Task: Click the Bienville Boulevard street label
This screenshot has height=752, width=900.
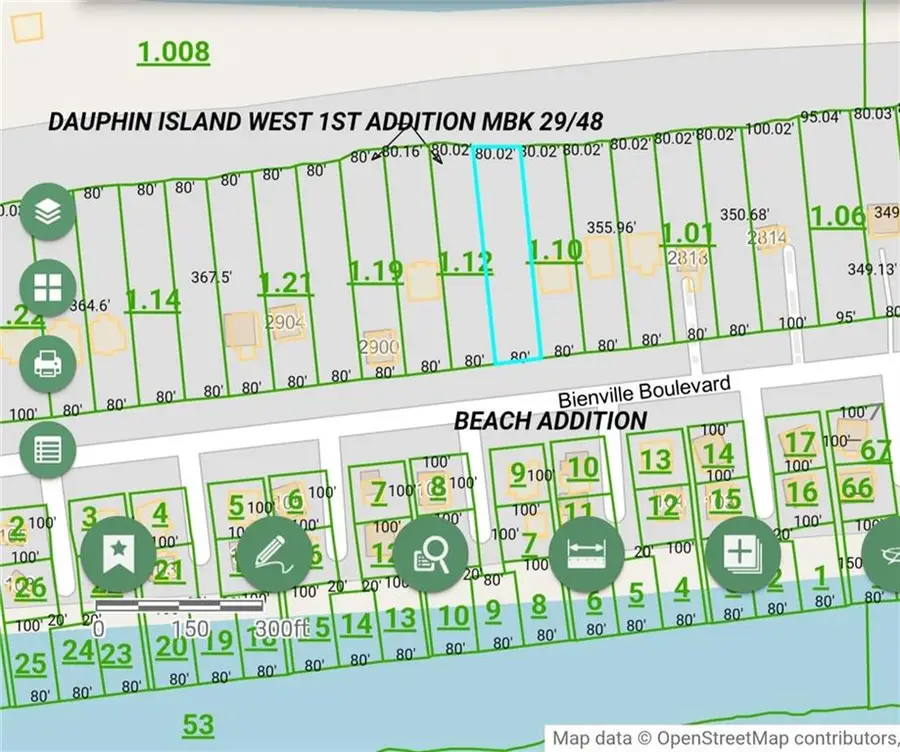Action: (644, 390)
